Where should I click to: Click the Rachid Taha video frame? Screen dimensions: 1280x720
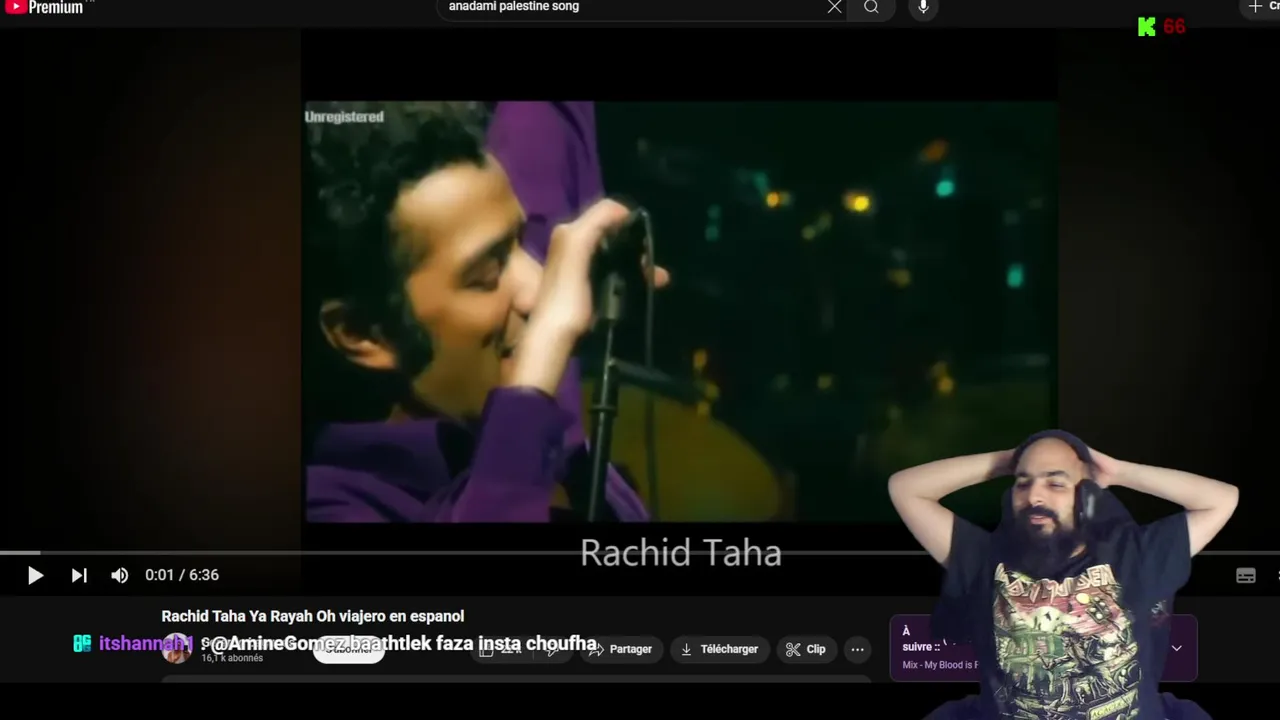pyautogui.click(x=680, y=311)
